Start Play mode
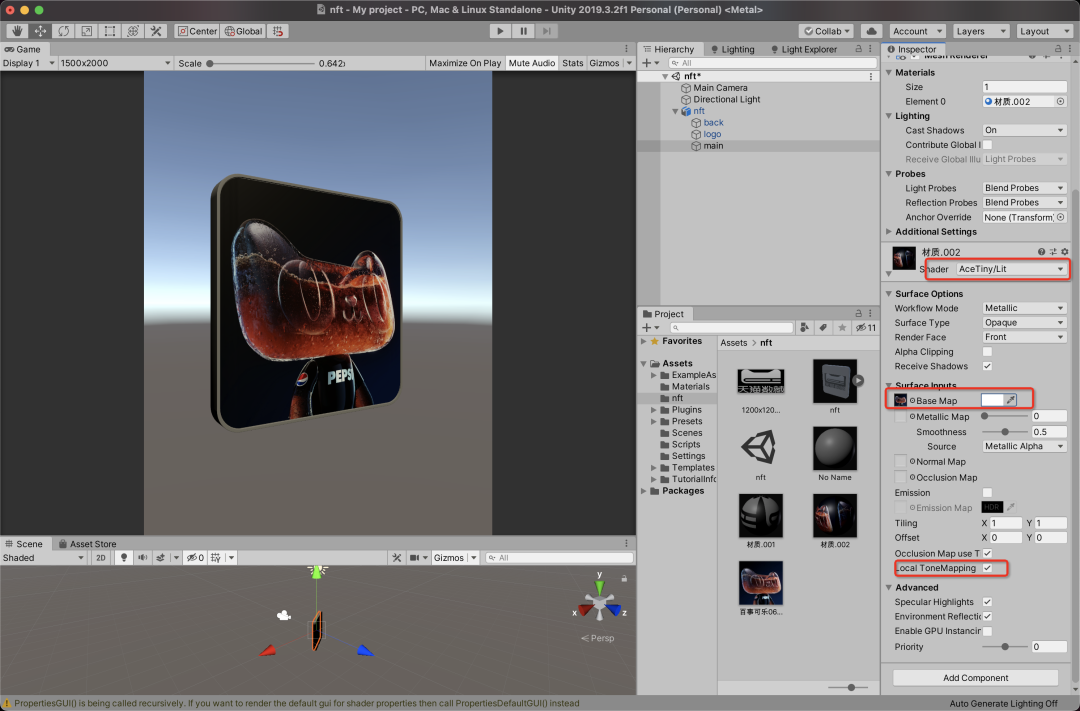 [500, 31]
